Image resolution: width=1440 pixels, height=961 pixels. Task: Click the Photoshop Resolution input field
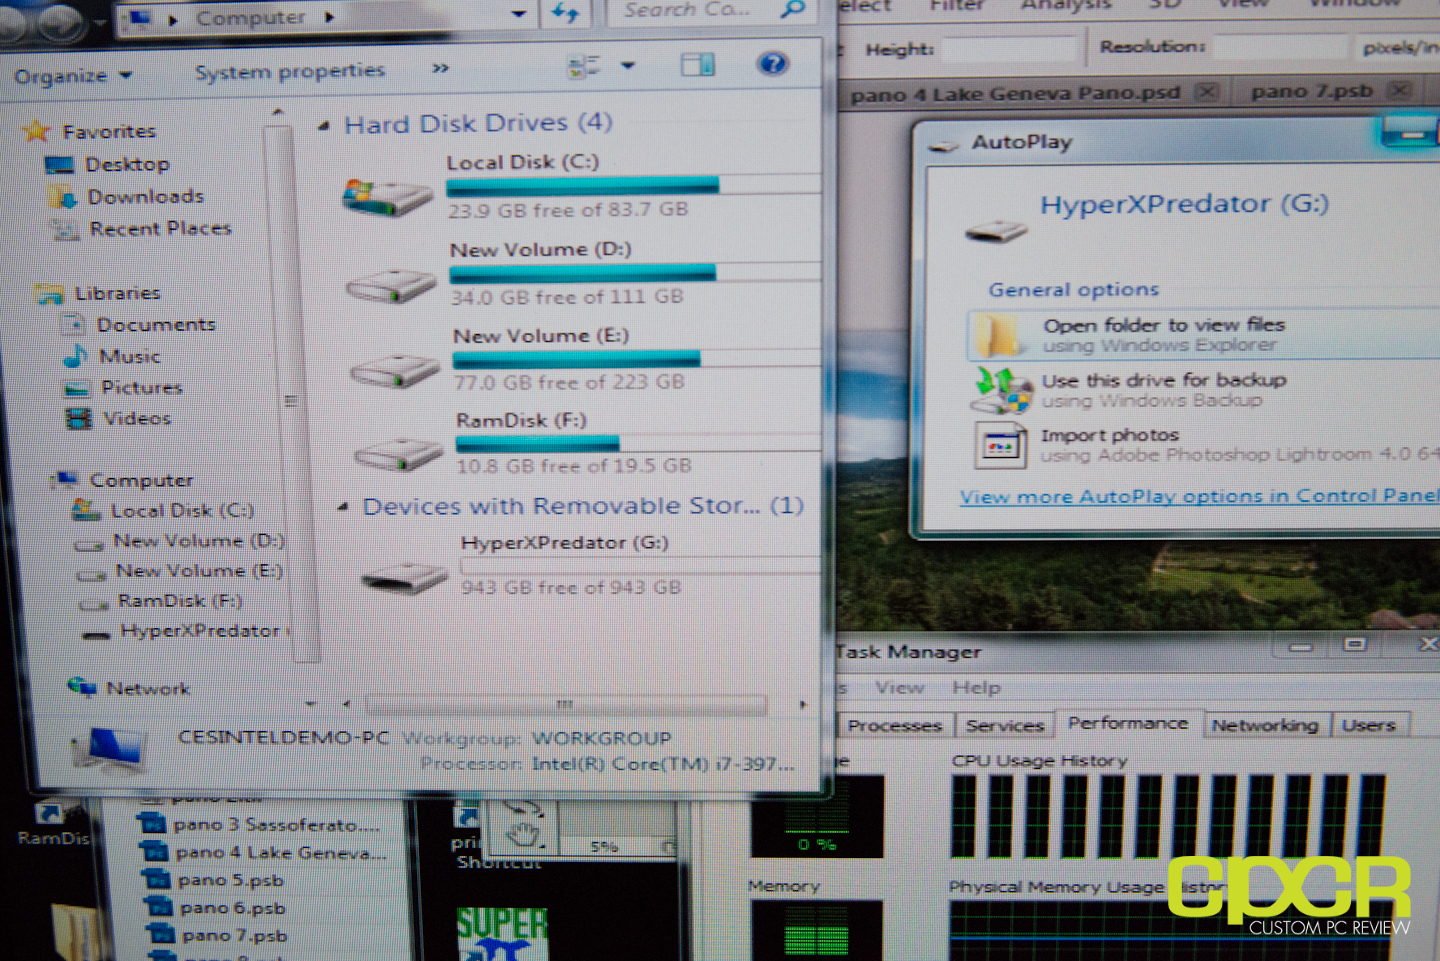click(1279, 46)
